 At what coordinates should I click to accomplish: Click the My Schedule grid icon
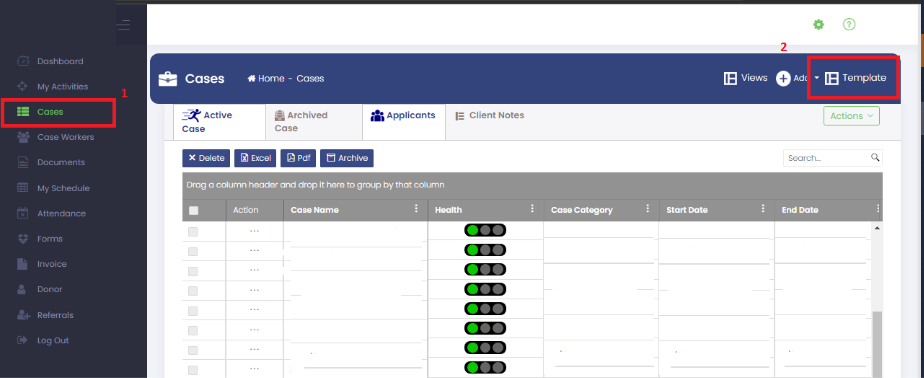pyautogui.click(x=23, y=188)
